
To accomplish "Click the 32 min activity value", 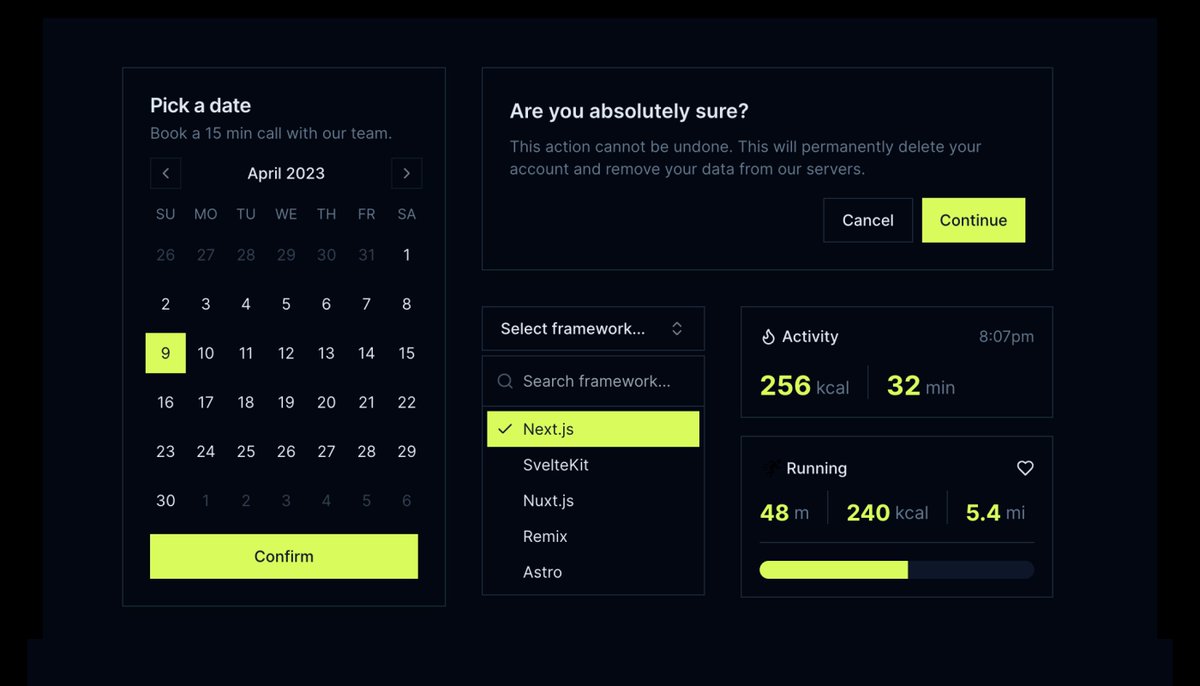I will 920,386.
